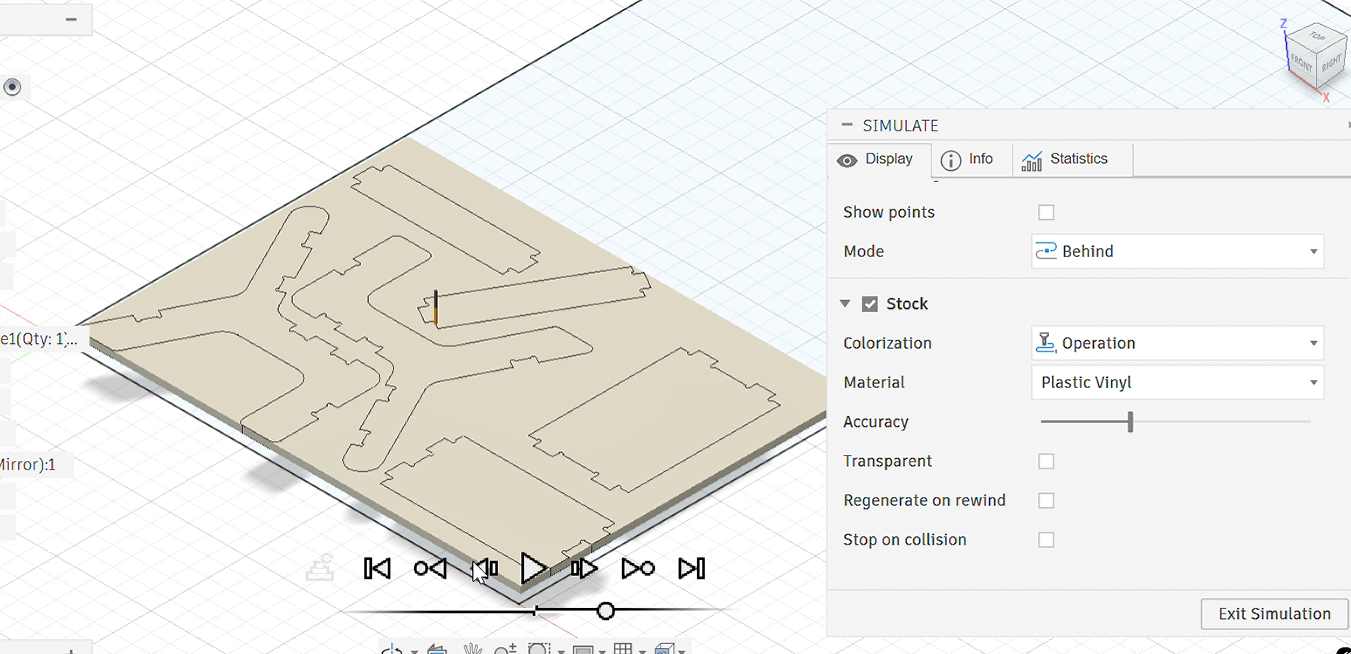Jump to end of simulation

[692, 568]
